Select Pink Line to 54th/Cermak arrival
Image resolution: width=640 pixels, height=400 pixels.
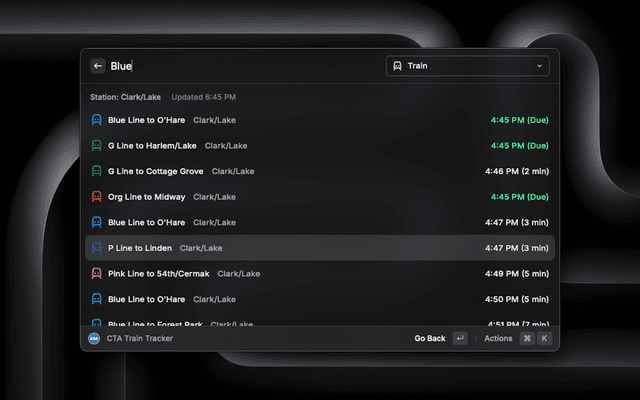(x=320, y=273)
